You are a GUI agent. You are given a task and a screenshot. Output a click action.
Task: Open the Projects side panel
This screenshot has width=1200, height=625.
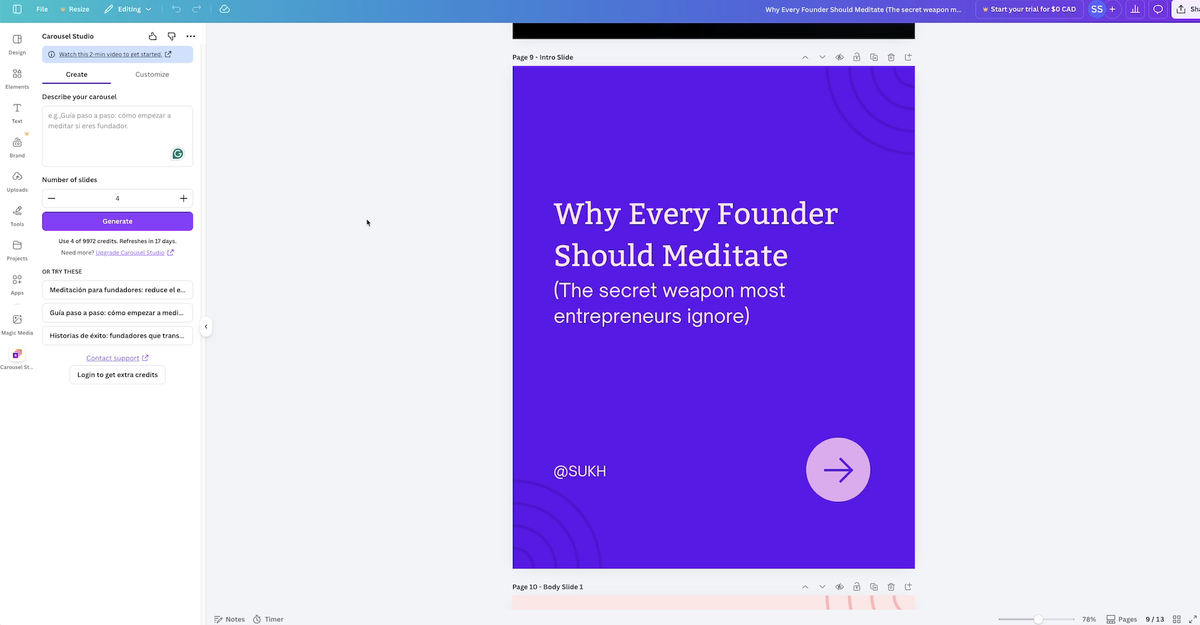tap(17, 250)
